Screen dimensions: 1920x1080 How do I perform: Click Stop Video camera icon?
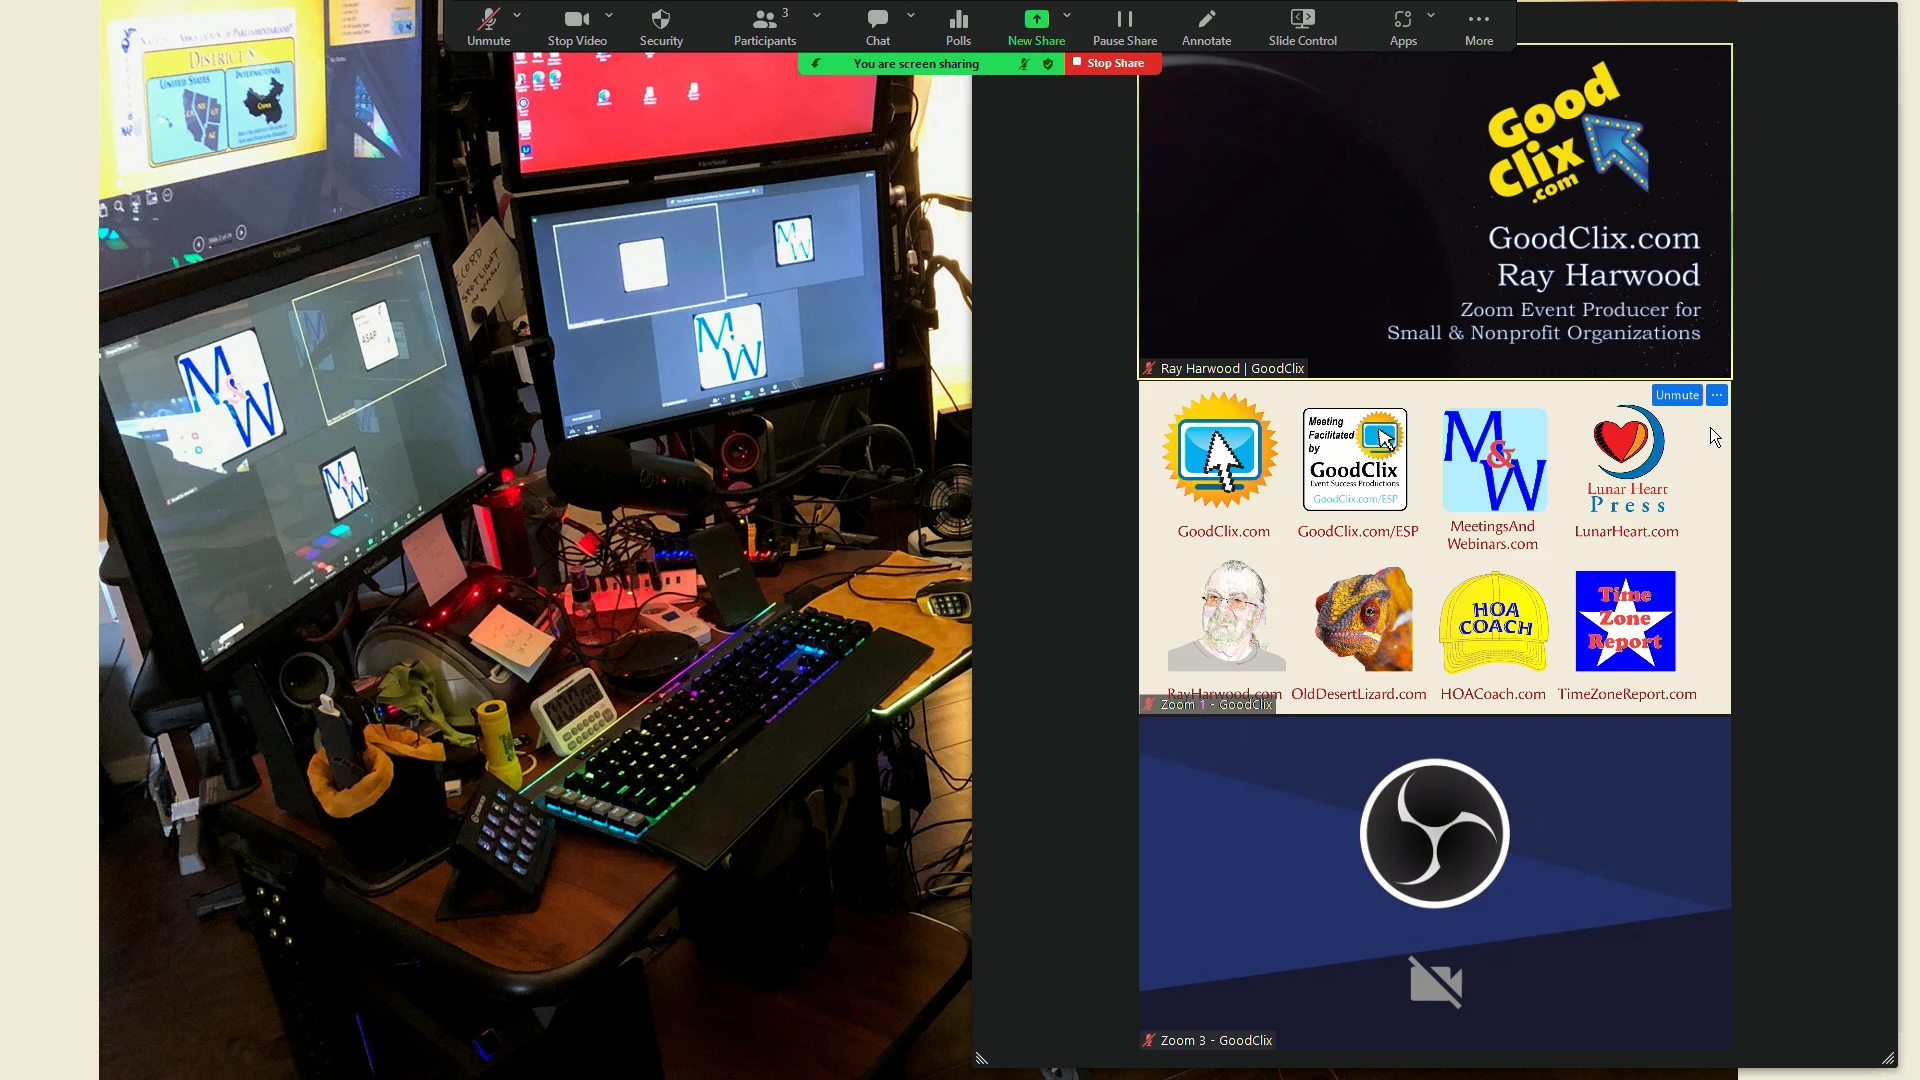(577, 27)
